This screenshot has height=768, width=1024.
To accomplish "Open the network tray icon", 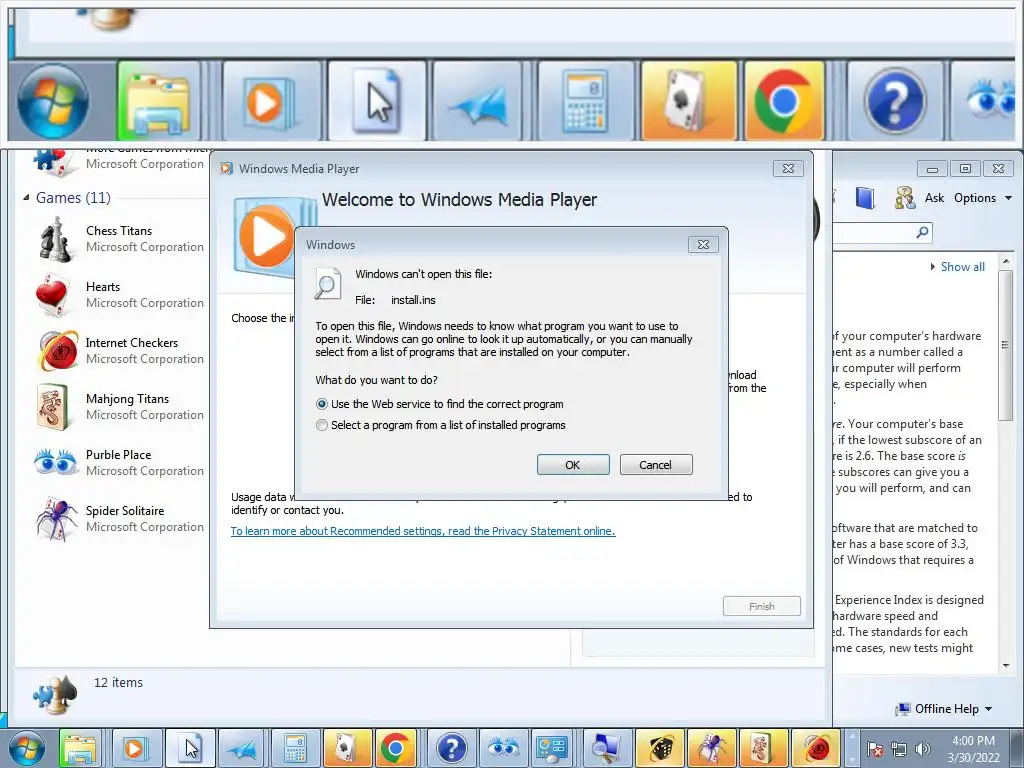I will (899, 749).
